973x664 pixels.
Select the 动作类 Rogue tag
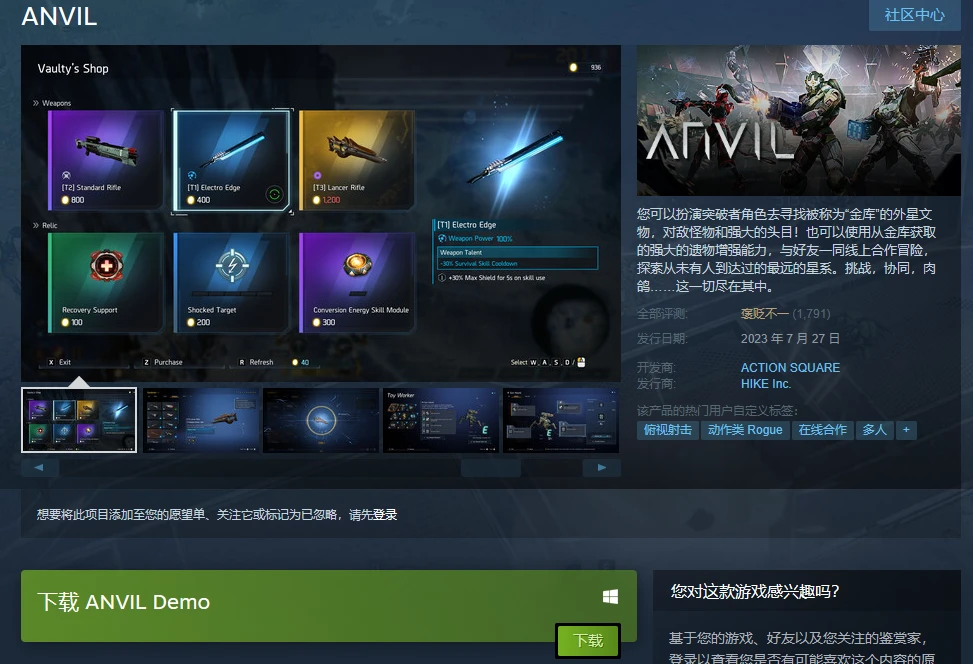point(745,430)
